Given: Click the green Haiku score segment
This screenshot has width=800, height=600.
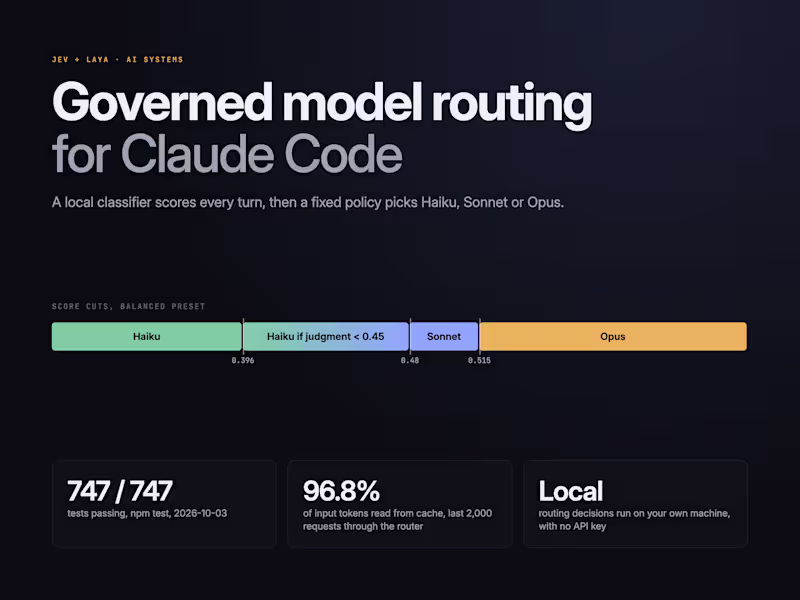Looking at the screenshot, I should 147,336.
